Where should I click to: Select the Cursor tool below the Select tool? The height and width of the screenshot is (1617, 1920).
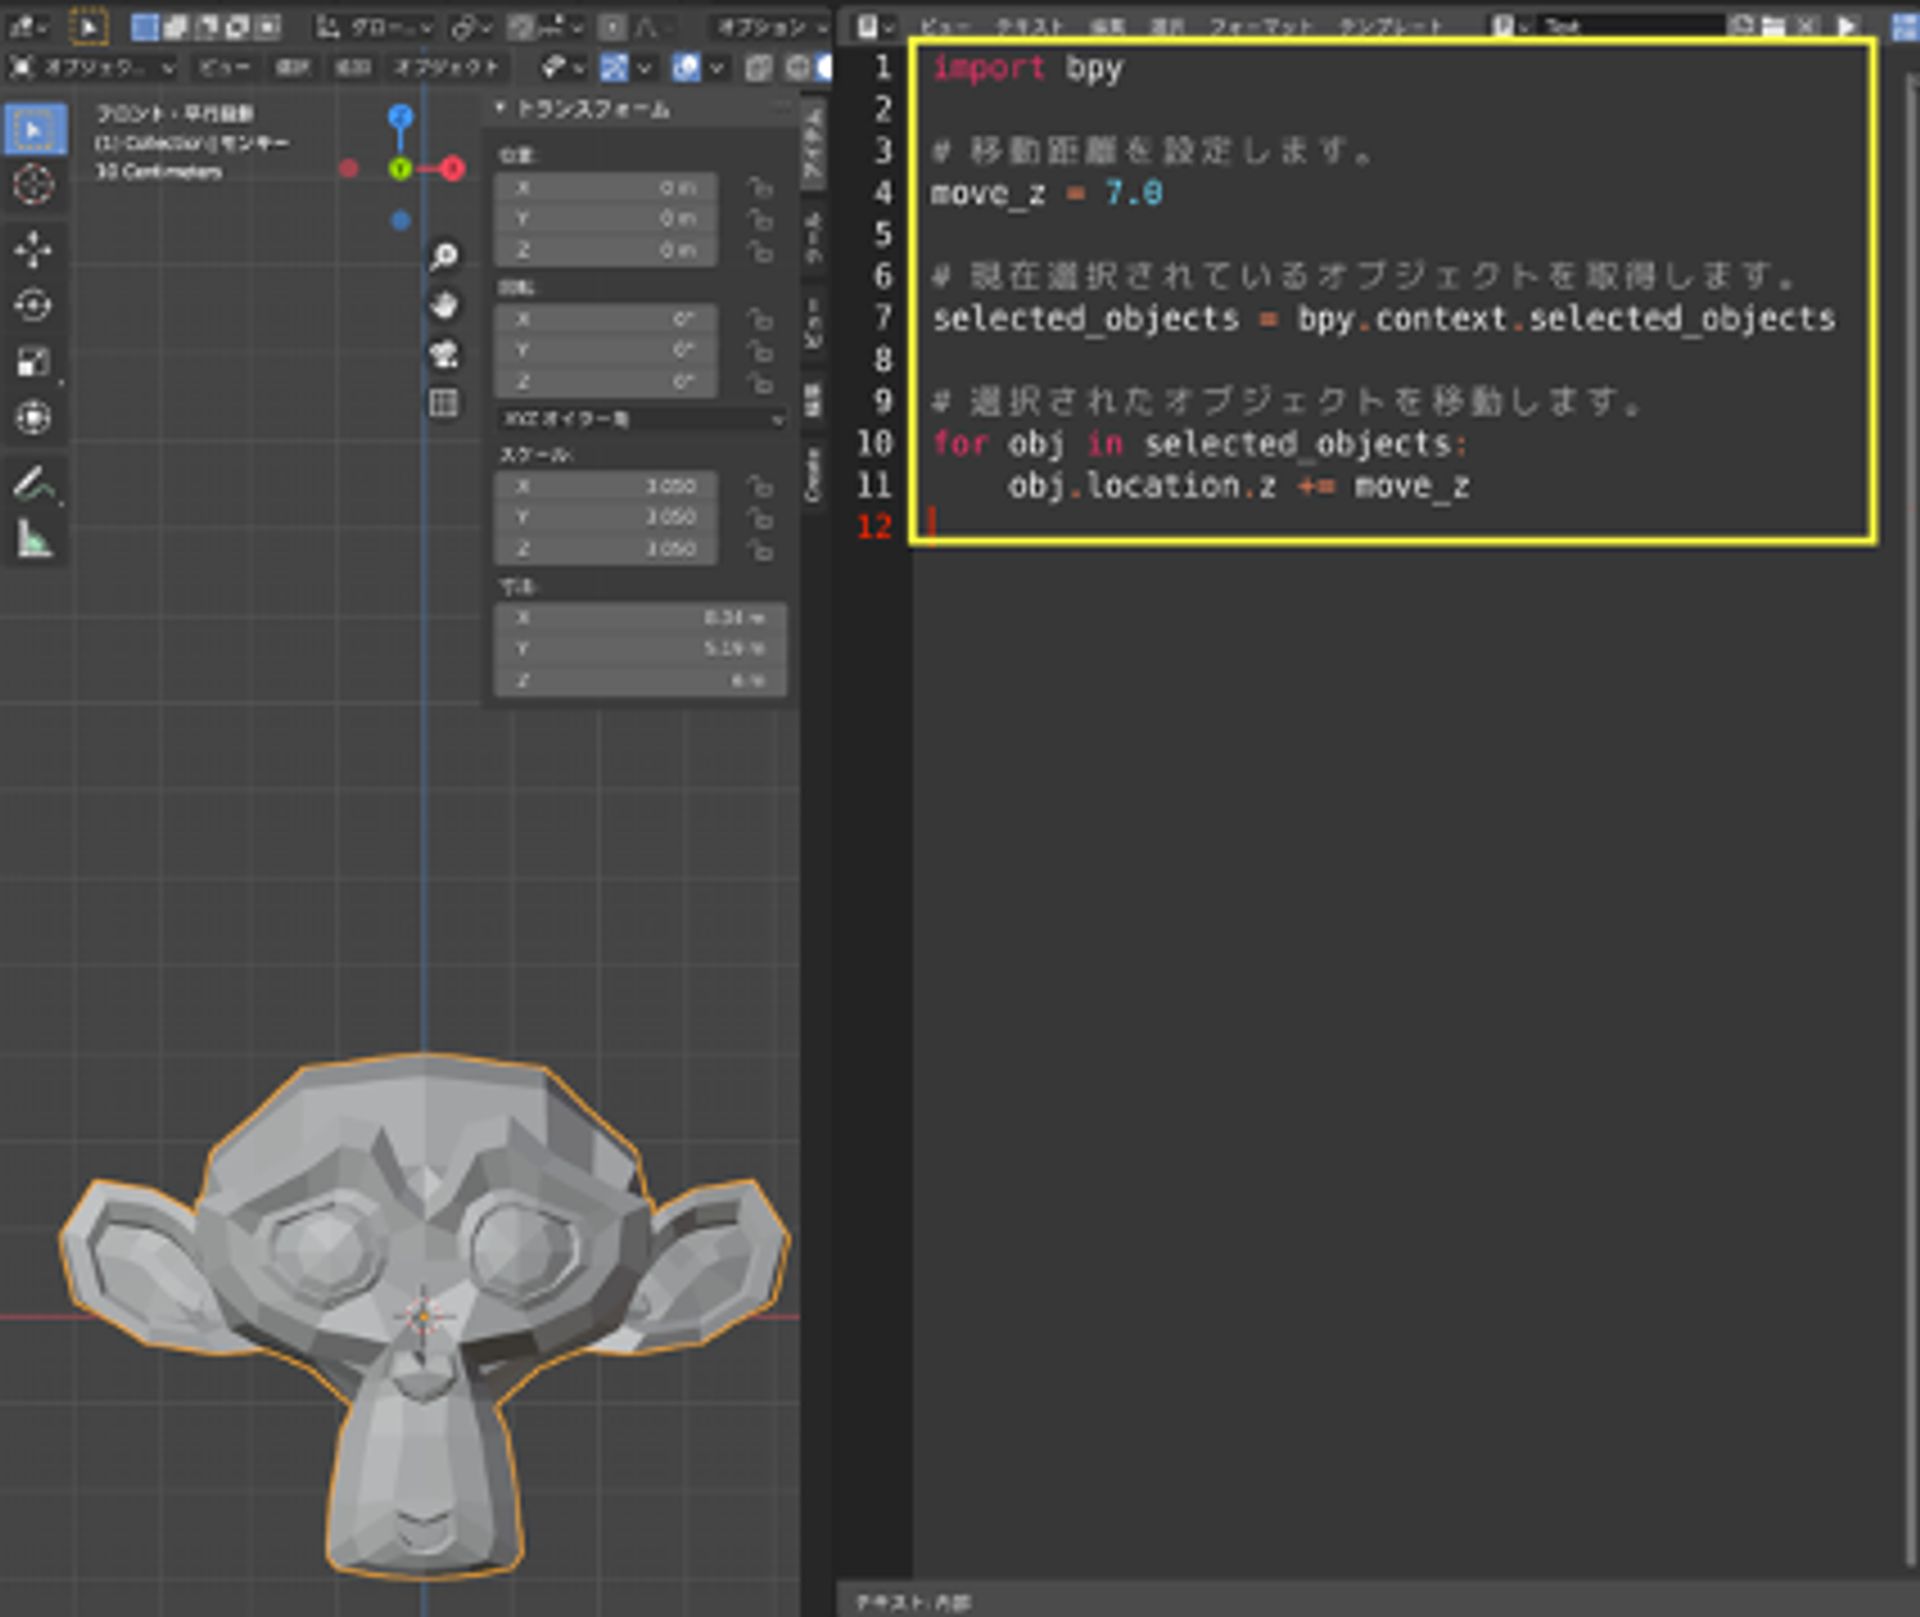pos(35,185)
